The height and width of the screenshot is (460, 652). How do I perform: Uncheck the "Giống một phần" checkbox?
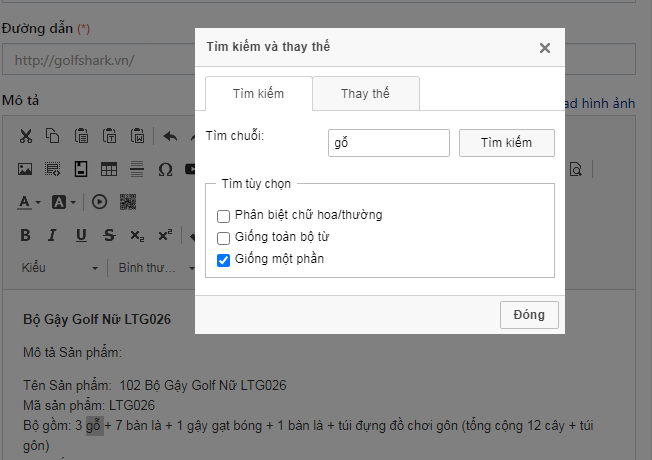pos(224,260)
